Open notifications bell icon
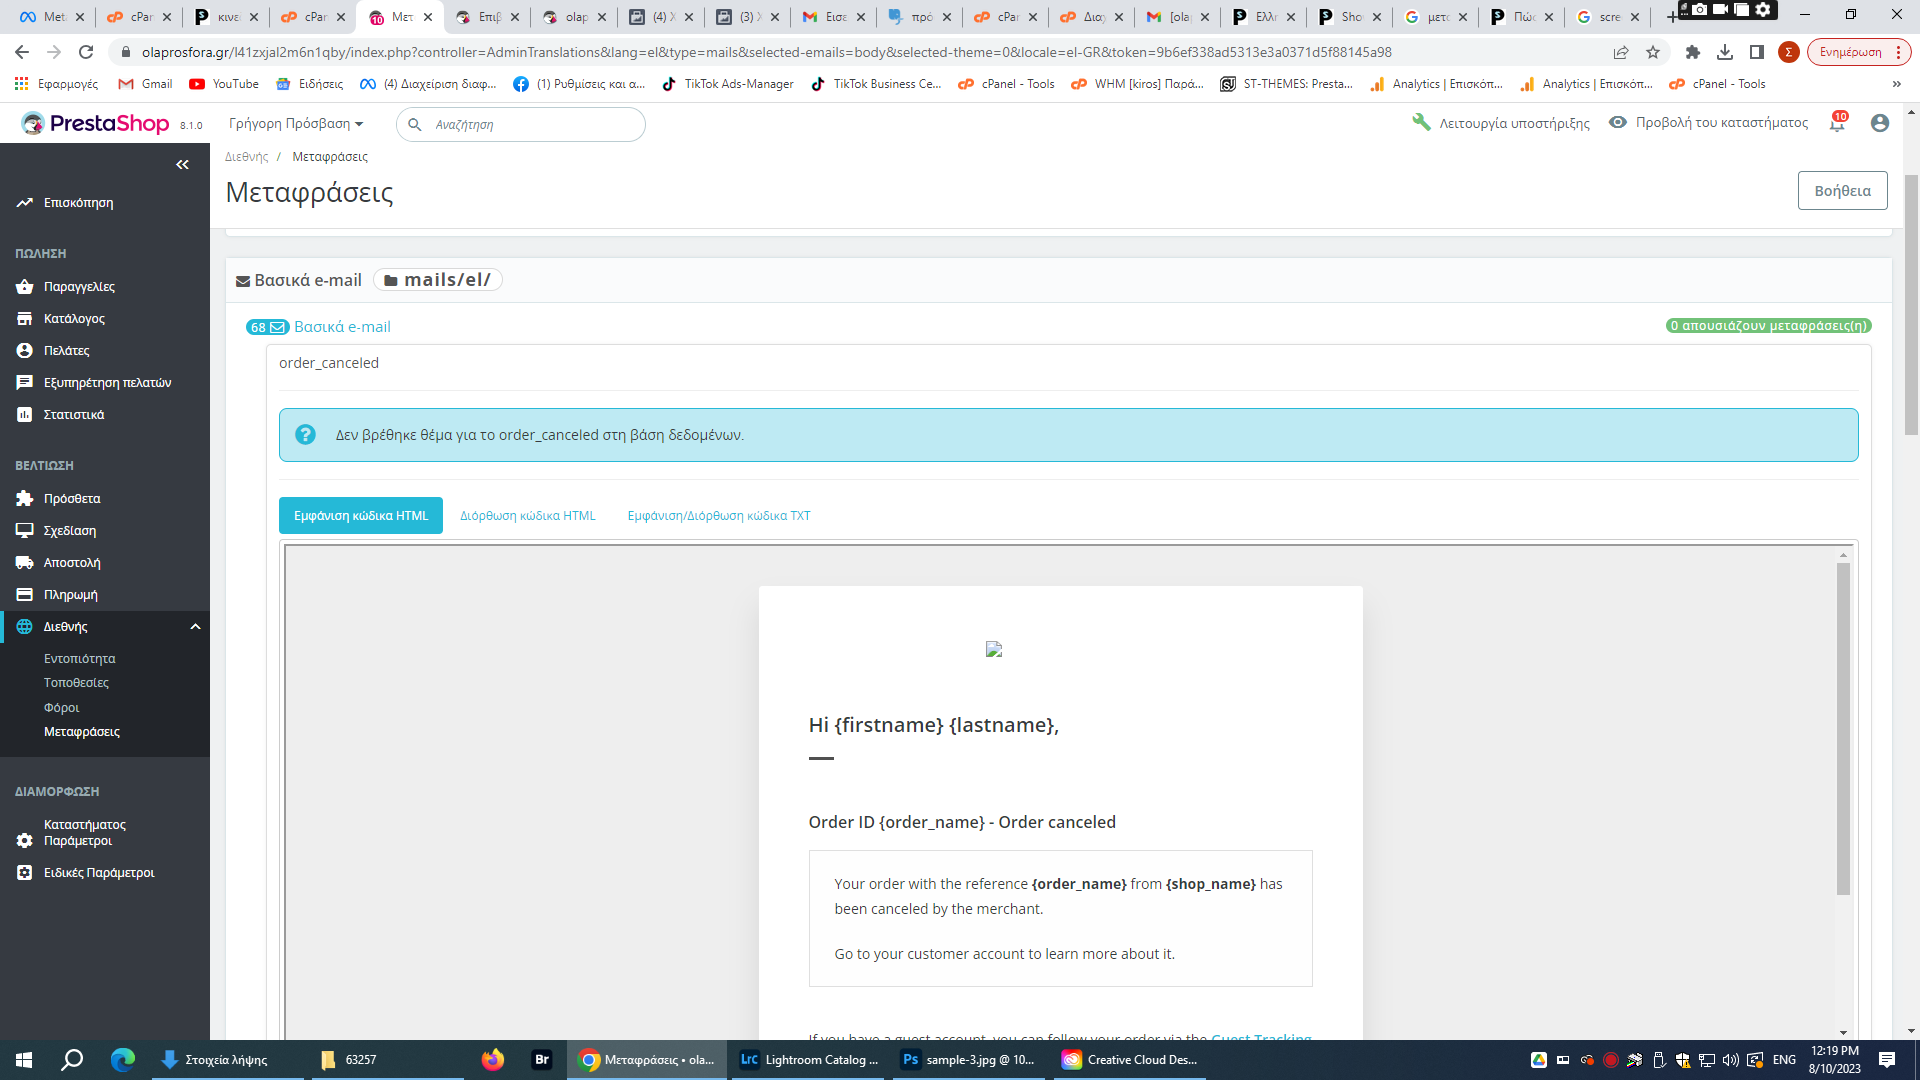1920x1080 pixels. (x=1836, y=124)
